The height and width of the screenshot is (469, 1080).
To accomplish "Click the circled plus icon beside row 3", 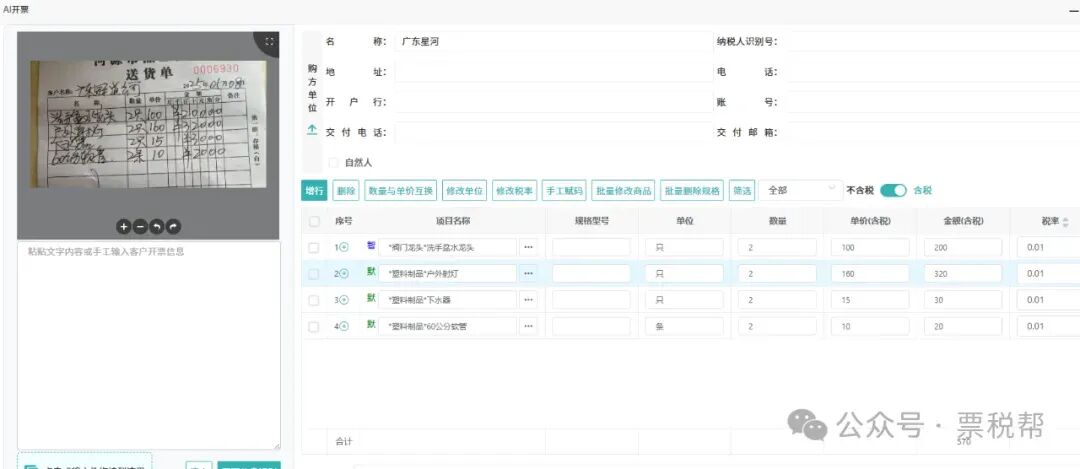I will [x=344, y=300].
